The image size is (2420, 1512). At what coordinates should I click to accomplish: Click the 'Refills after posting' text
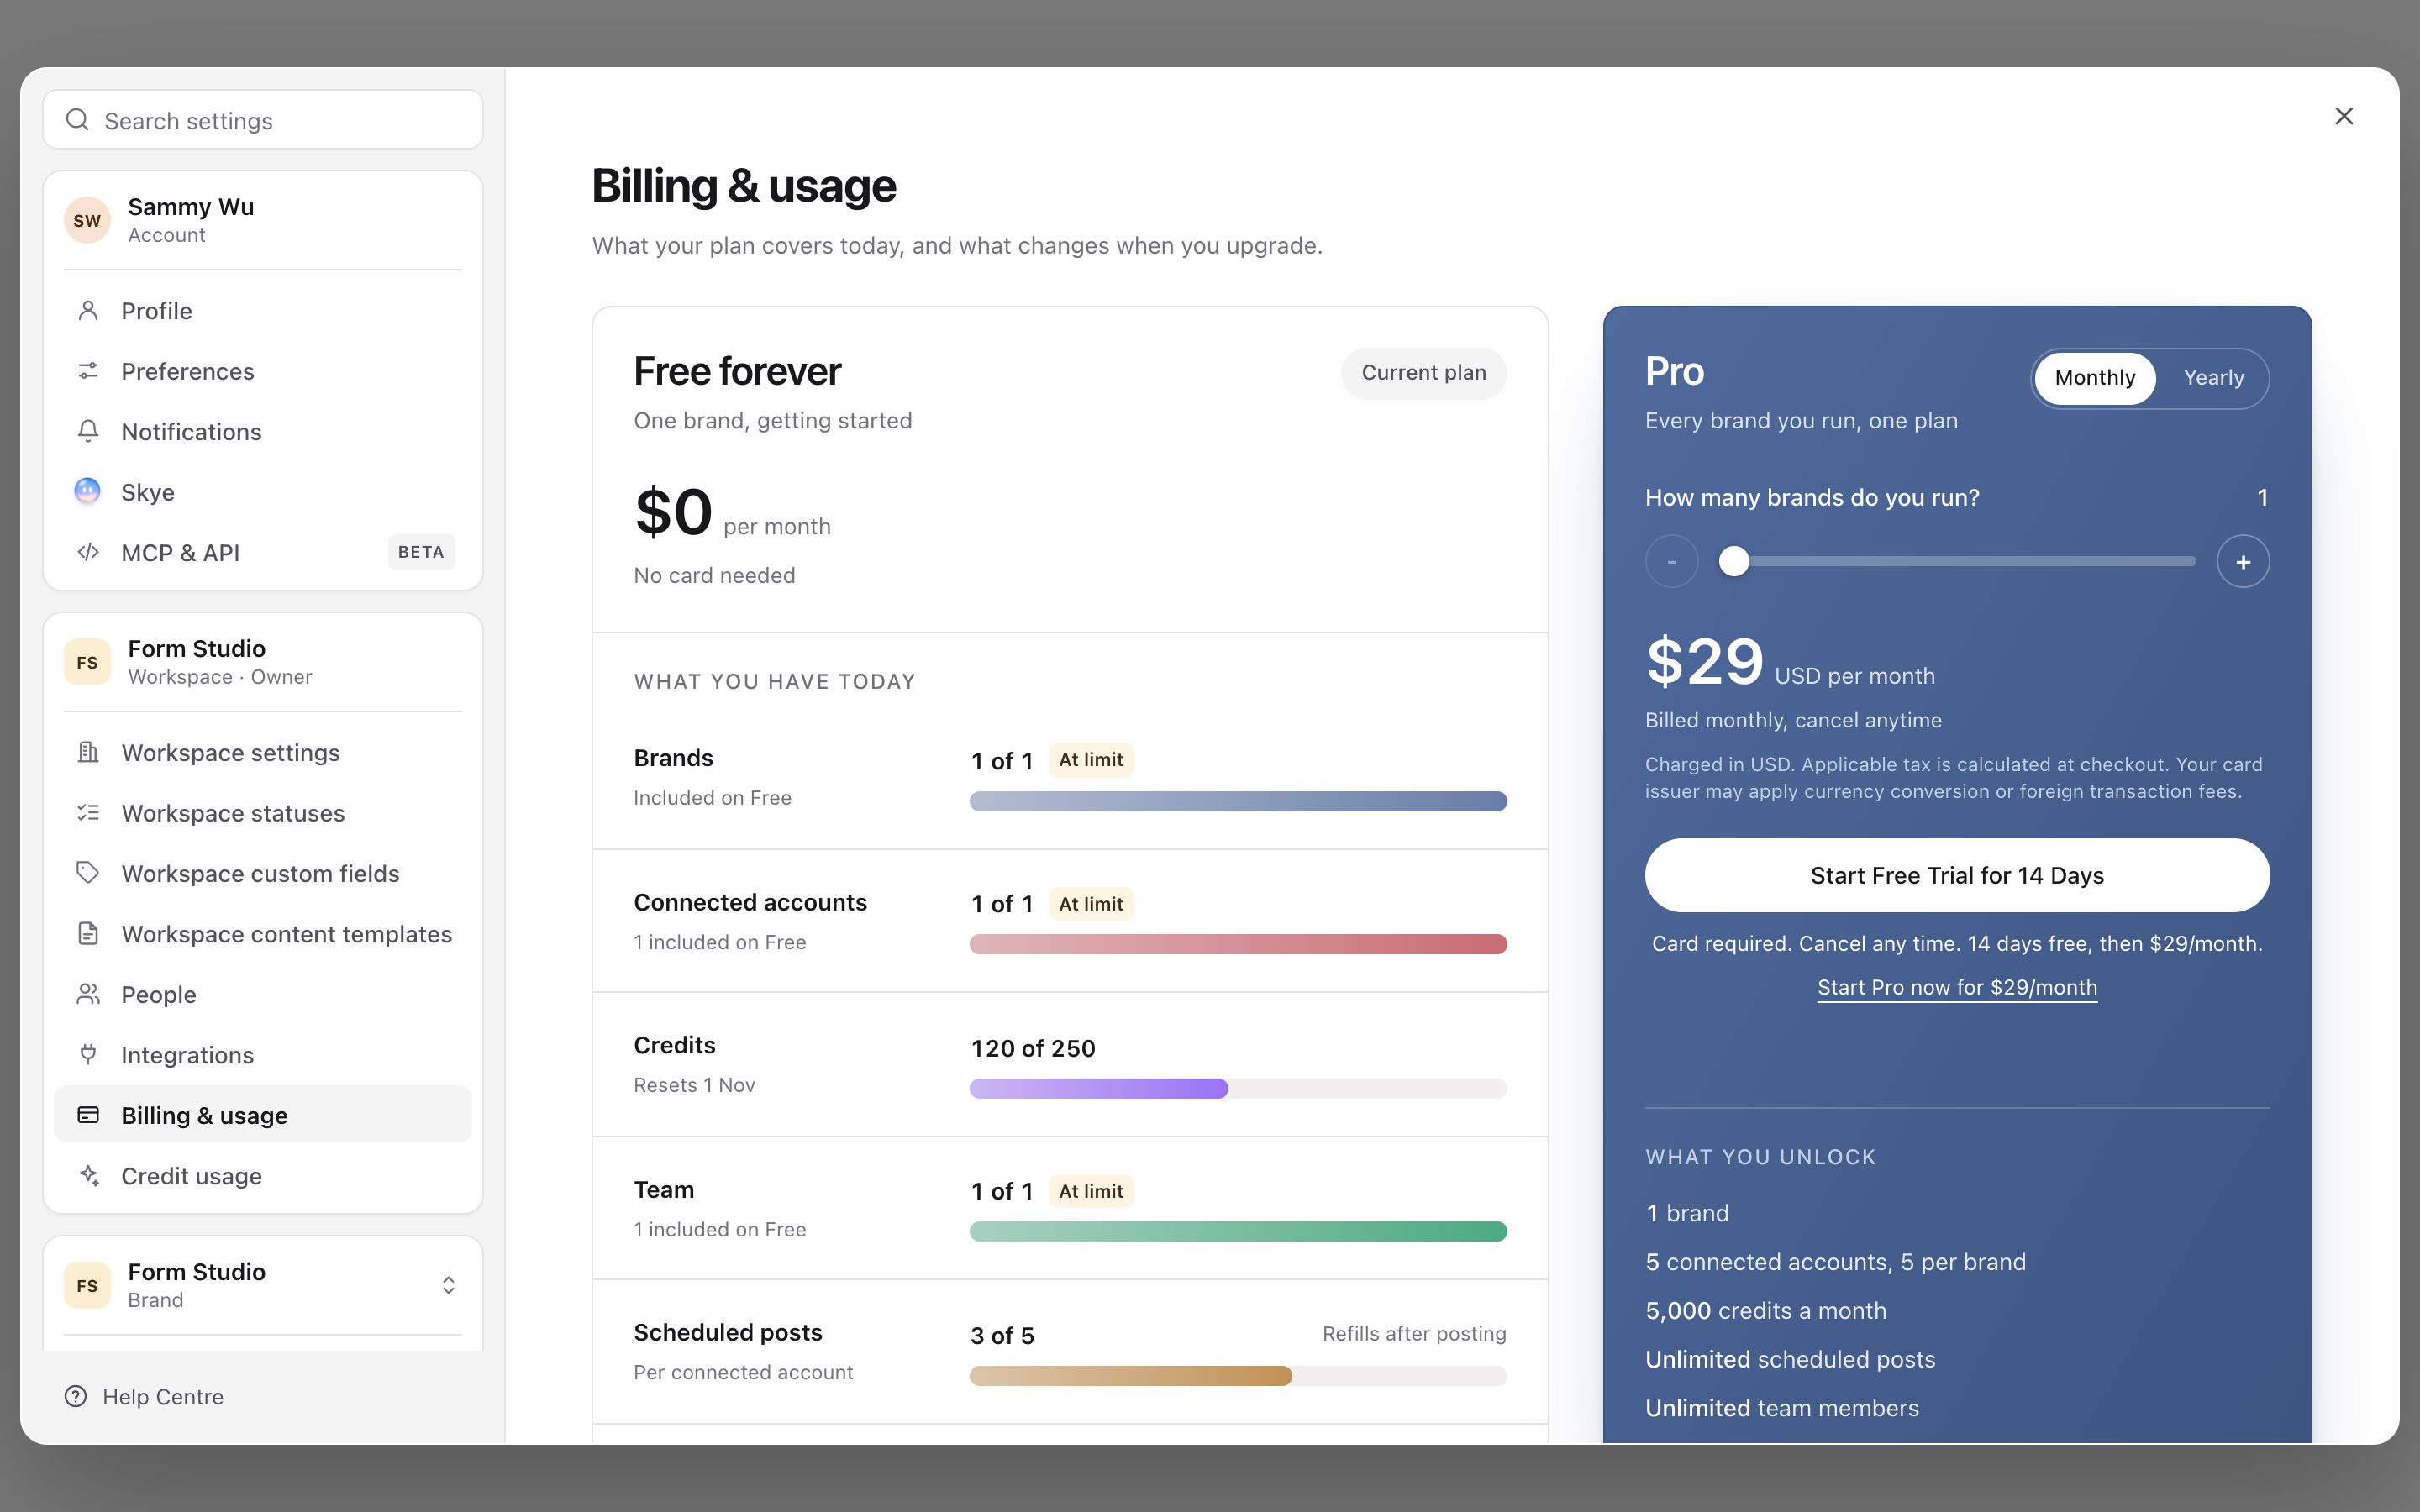coord(1414,1333)
